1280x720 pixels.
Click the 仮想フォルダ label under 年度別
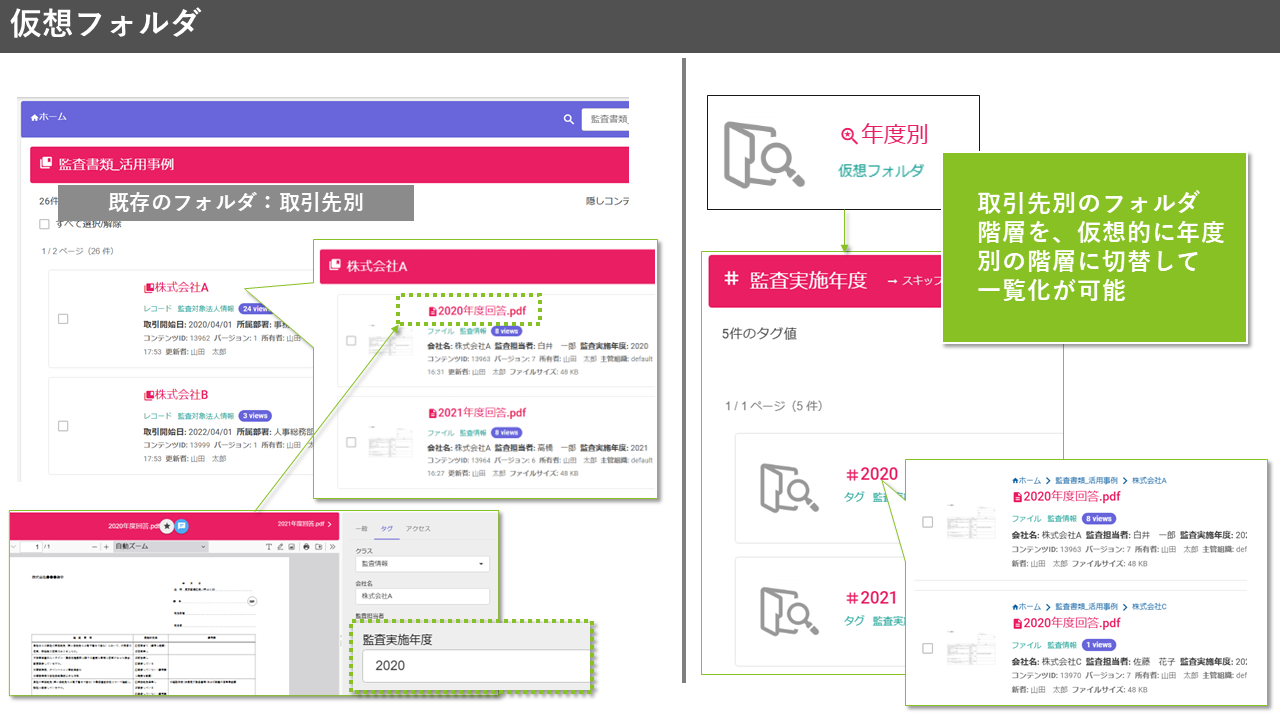click(x=881, y=171)
